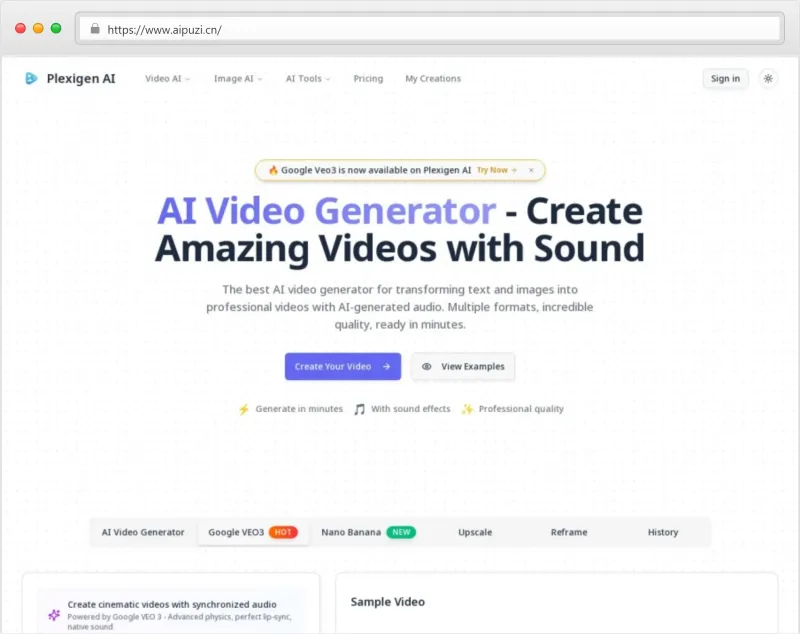Open My Creations page
Viewport: 800px width, 634px height.
433,79
